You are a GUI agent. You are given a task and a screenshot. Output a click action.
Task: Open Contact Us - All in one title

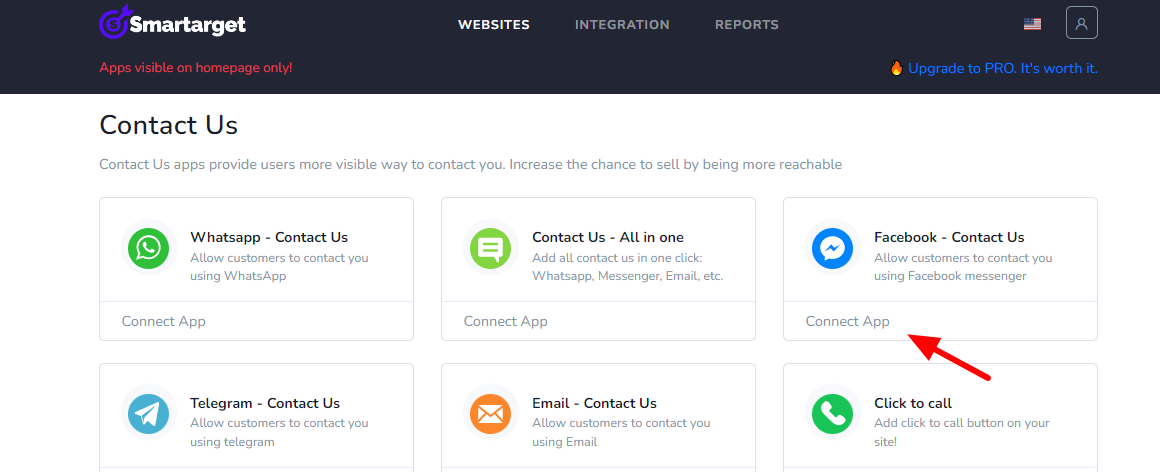tap(607, 237)
